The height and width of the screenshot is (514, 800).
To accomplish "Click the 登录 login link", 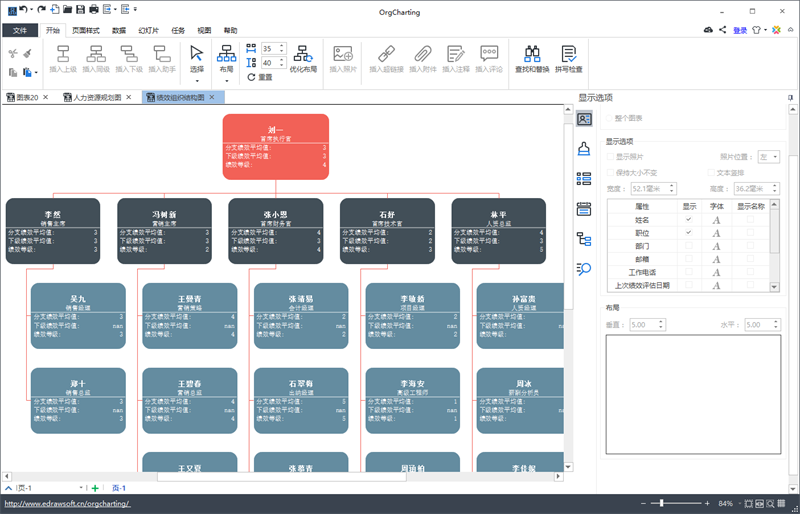I will [x=740, y=31].
